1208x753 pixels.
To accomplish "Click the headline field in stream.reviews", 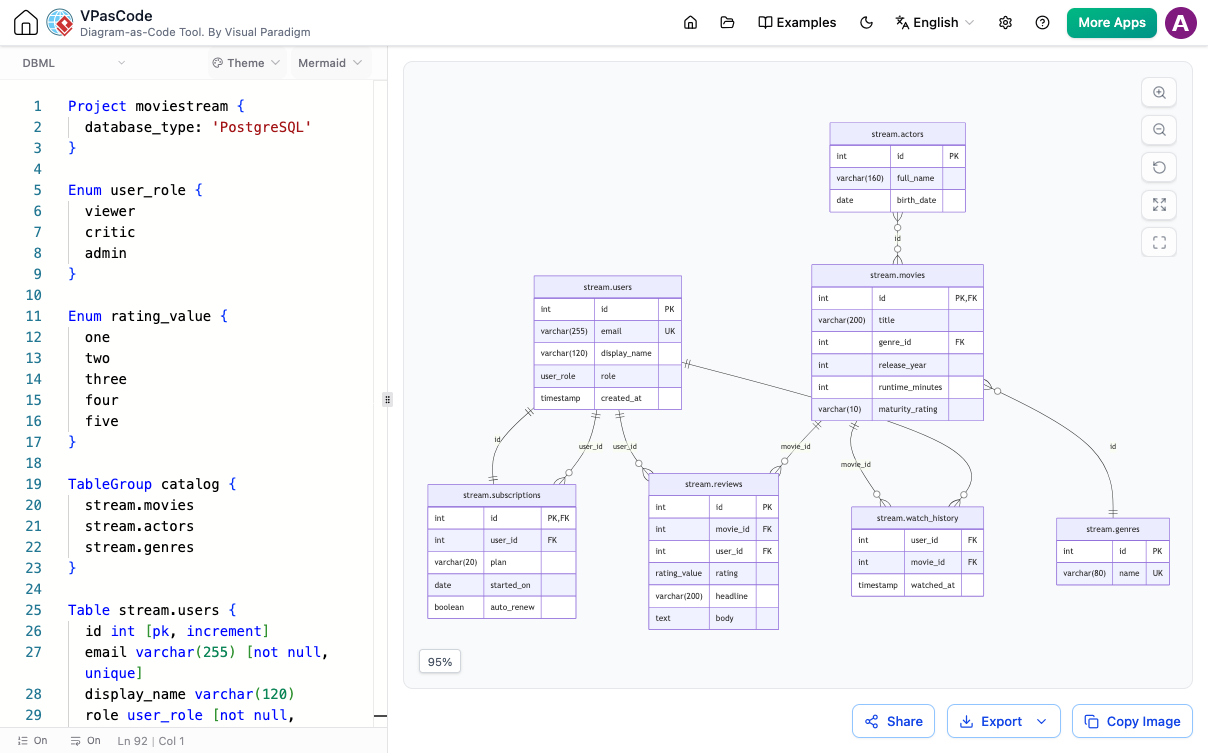I will 733,596.
